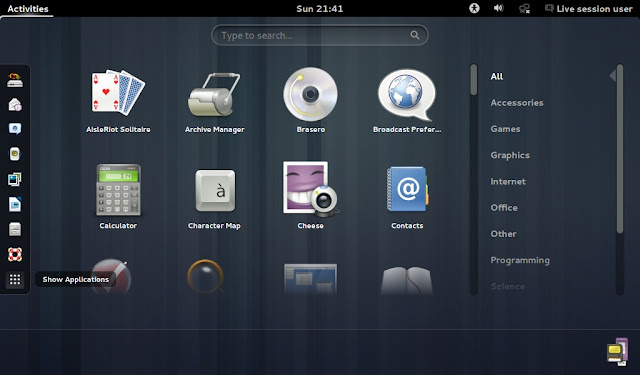Image resolution: width=640 pixels, height=375 pixels.
Task: Click the volume speaker icon in top bar
Action: click(x=498, y=8)
